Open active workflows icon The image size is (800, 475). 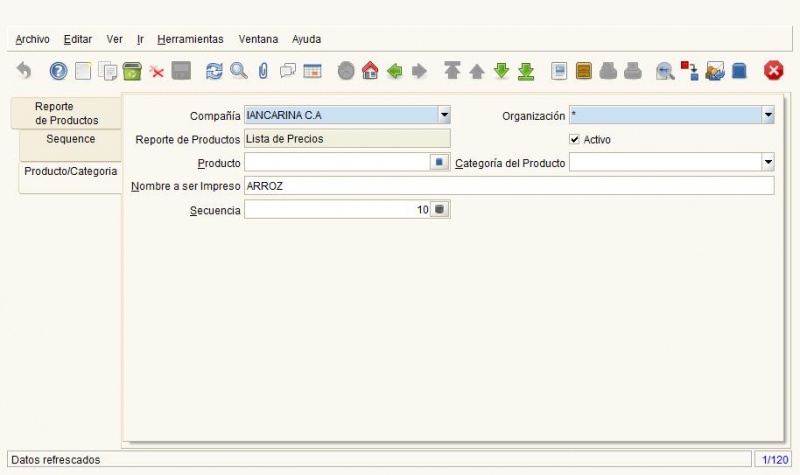tap(690, 70)
